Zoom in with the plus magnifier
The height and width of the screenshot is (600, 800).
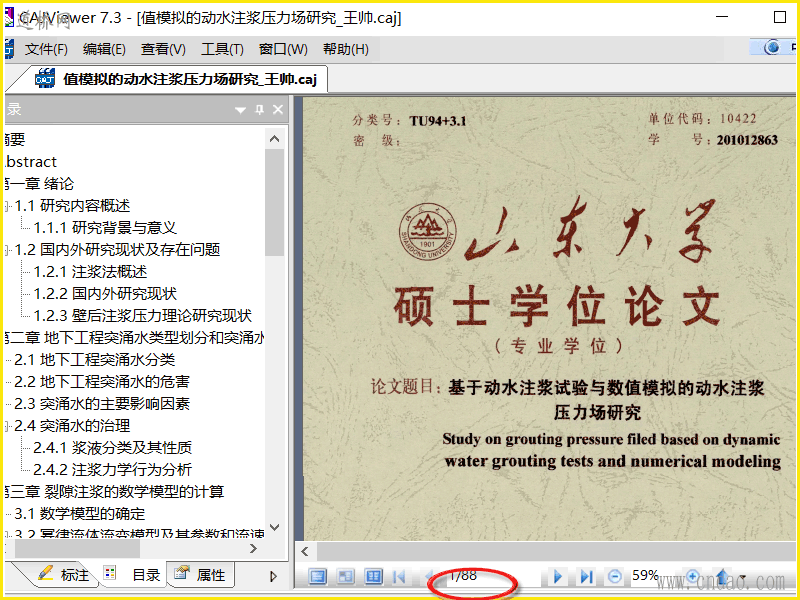click(x=693, y=577)
